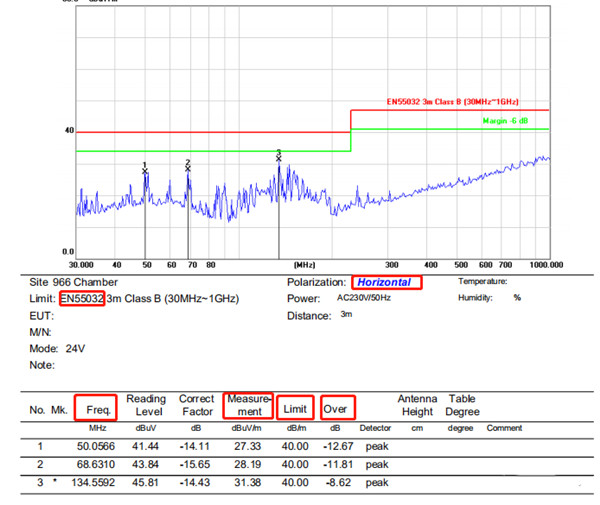The height and width of the screenshot is (505, 600).
Task: Click the 134.5592 frequency cell
Action: click(94, 483)
